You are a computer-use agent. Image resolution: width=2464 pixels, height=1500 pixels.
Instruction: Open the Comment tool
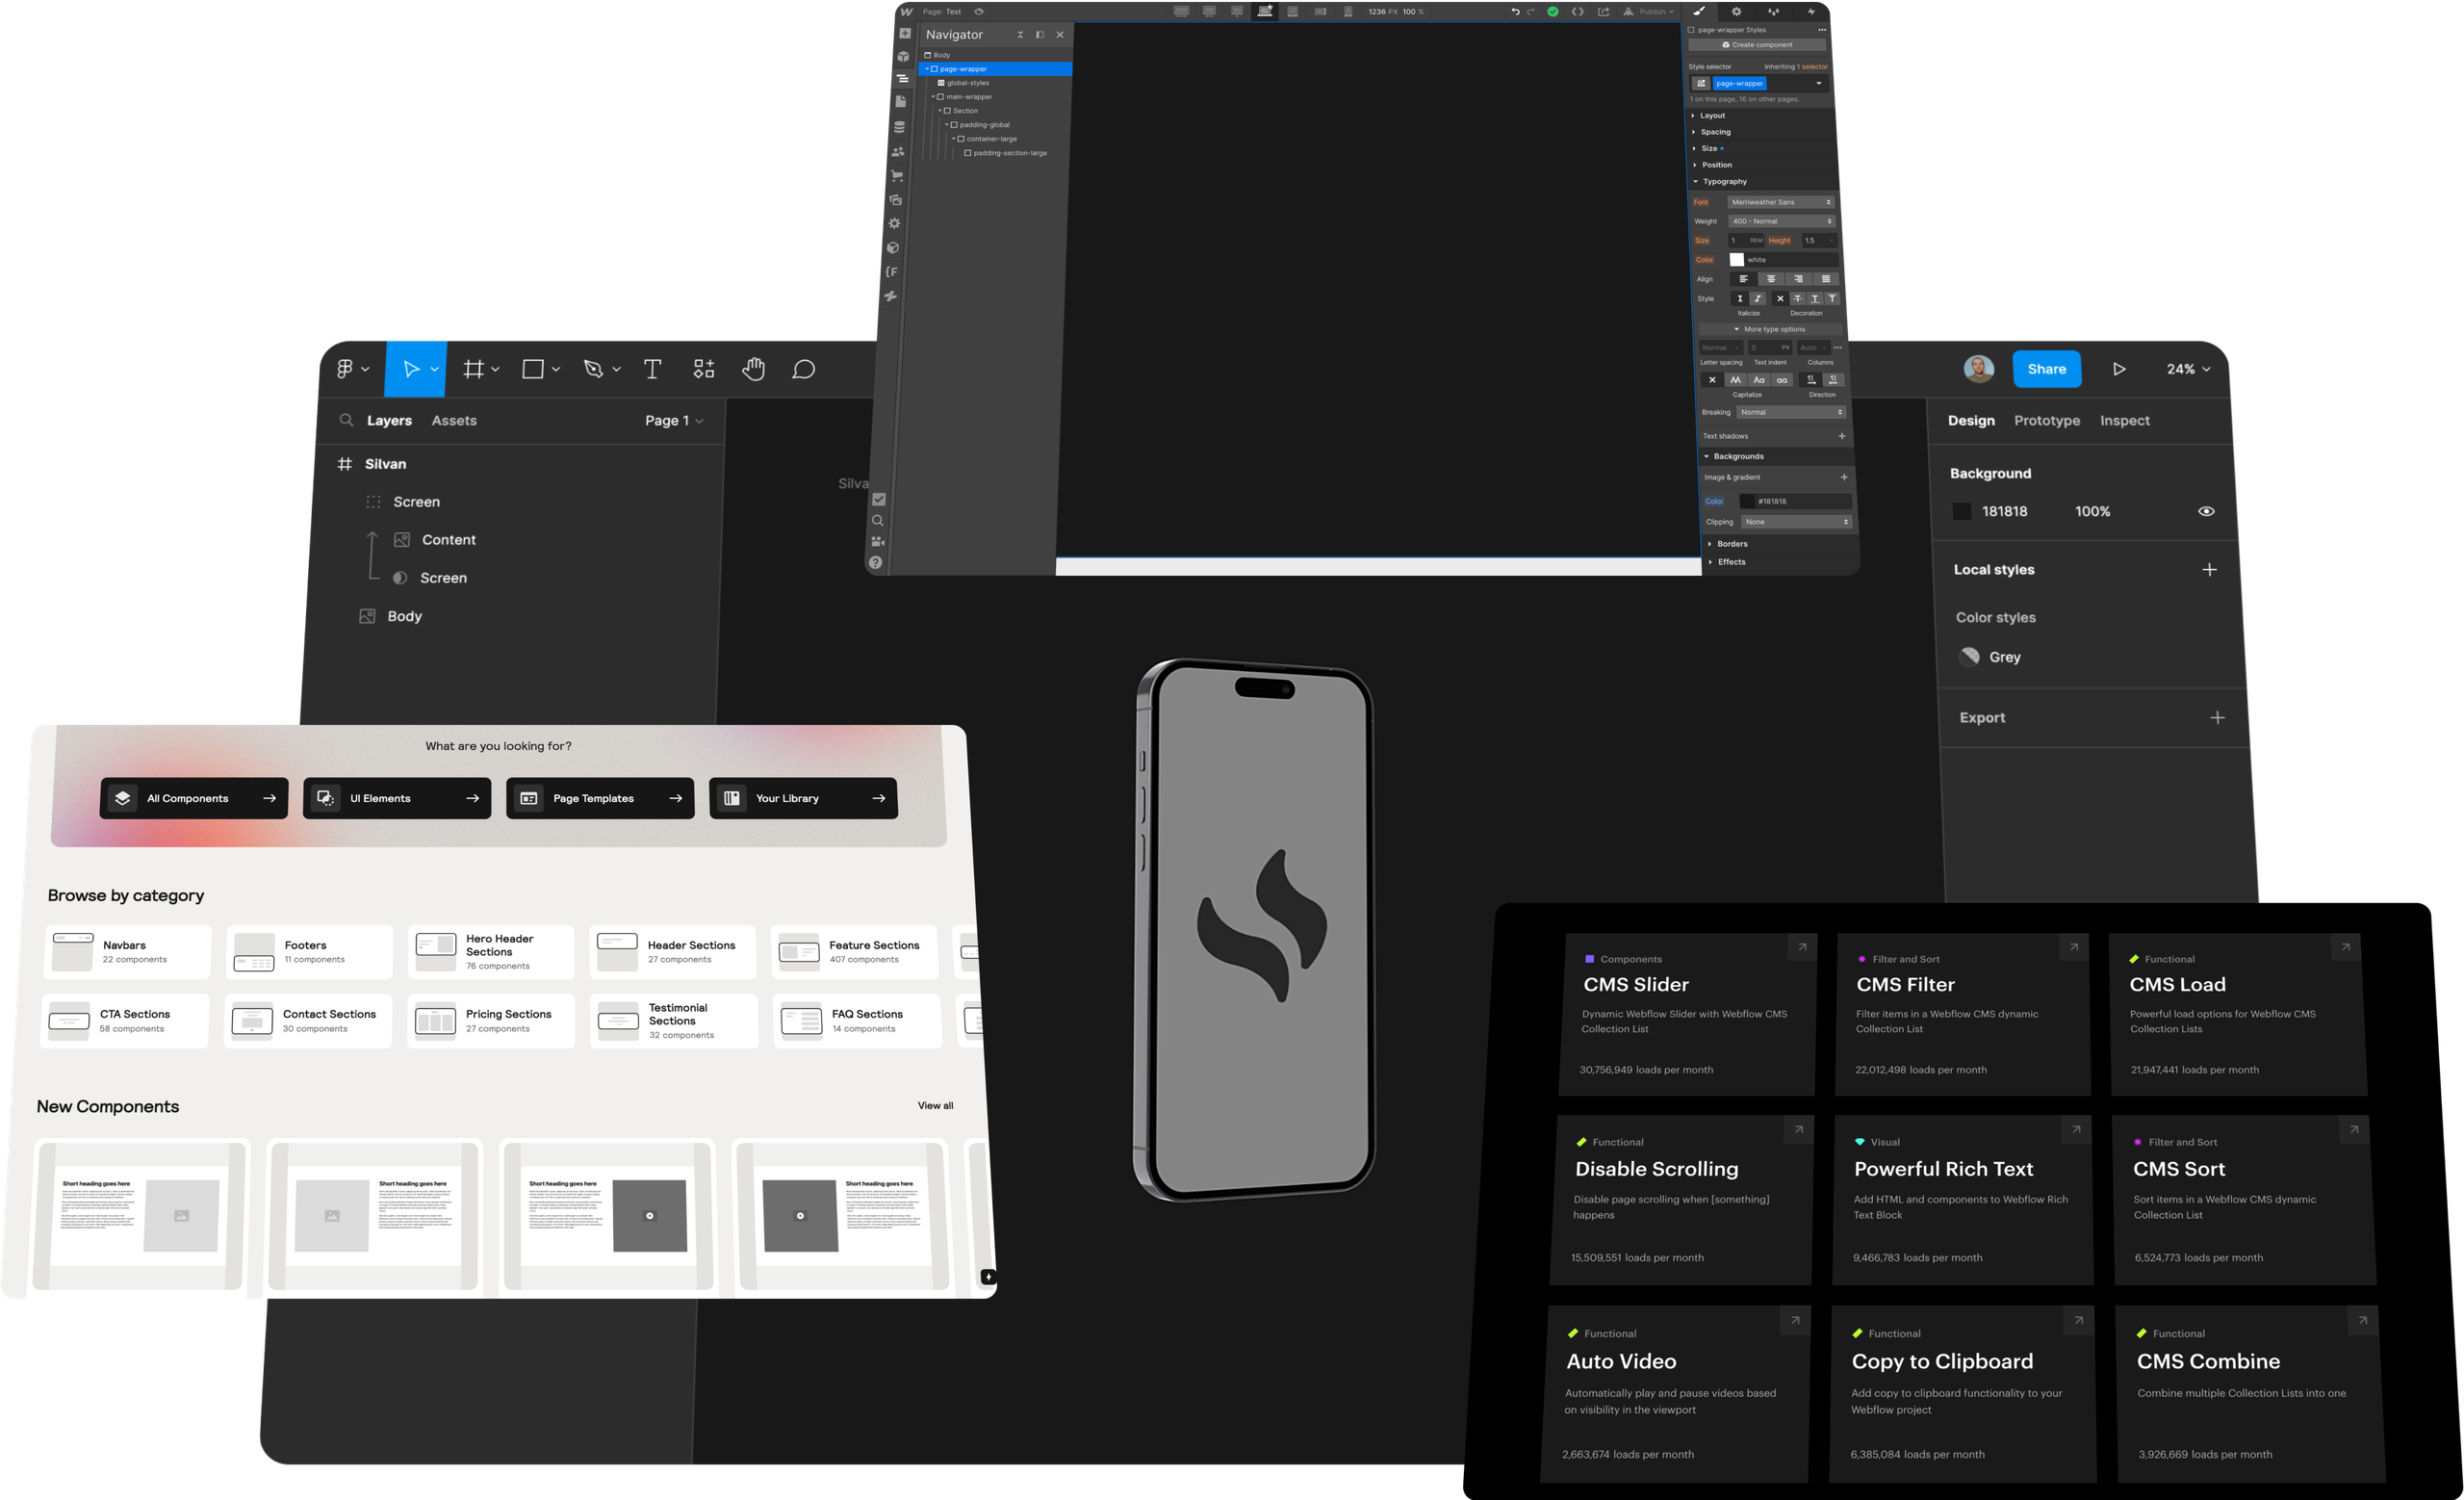pos(803,369)
